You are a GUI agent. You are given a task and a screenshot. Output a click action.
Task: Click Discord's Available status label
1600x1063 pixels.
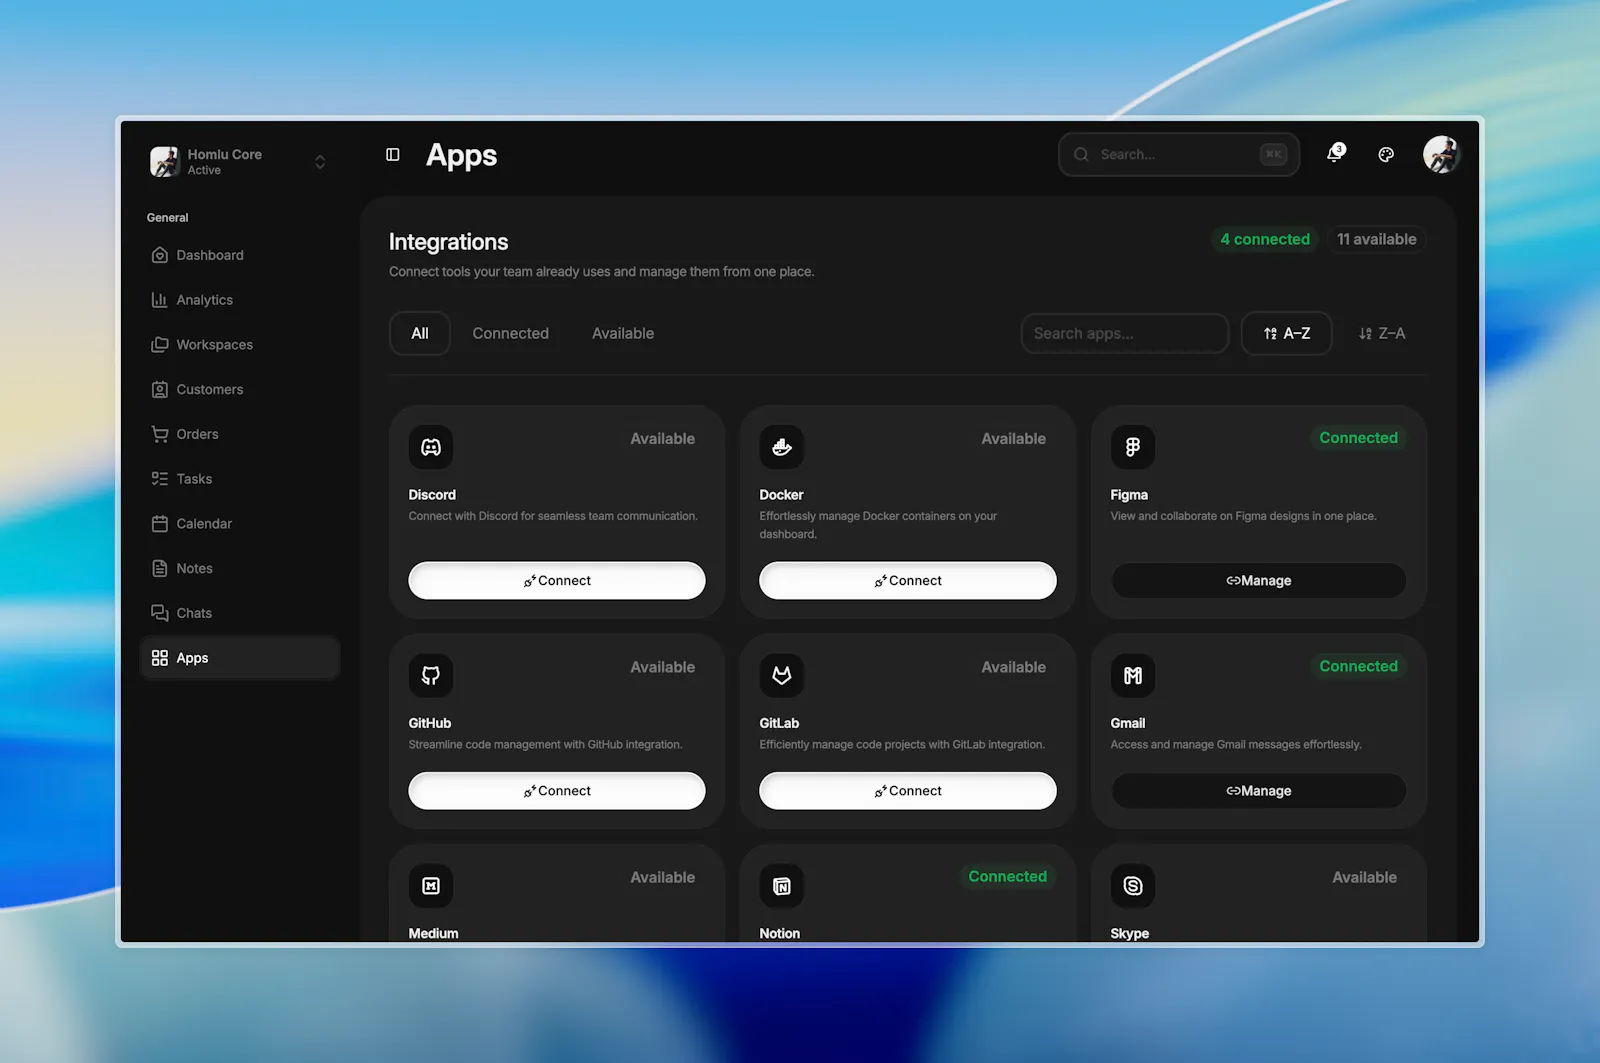pyautogui.click(x=662, y=439)
